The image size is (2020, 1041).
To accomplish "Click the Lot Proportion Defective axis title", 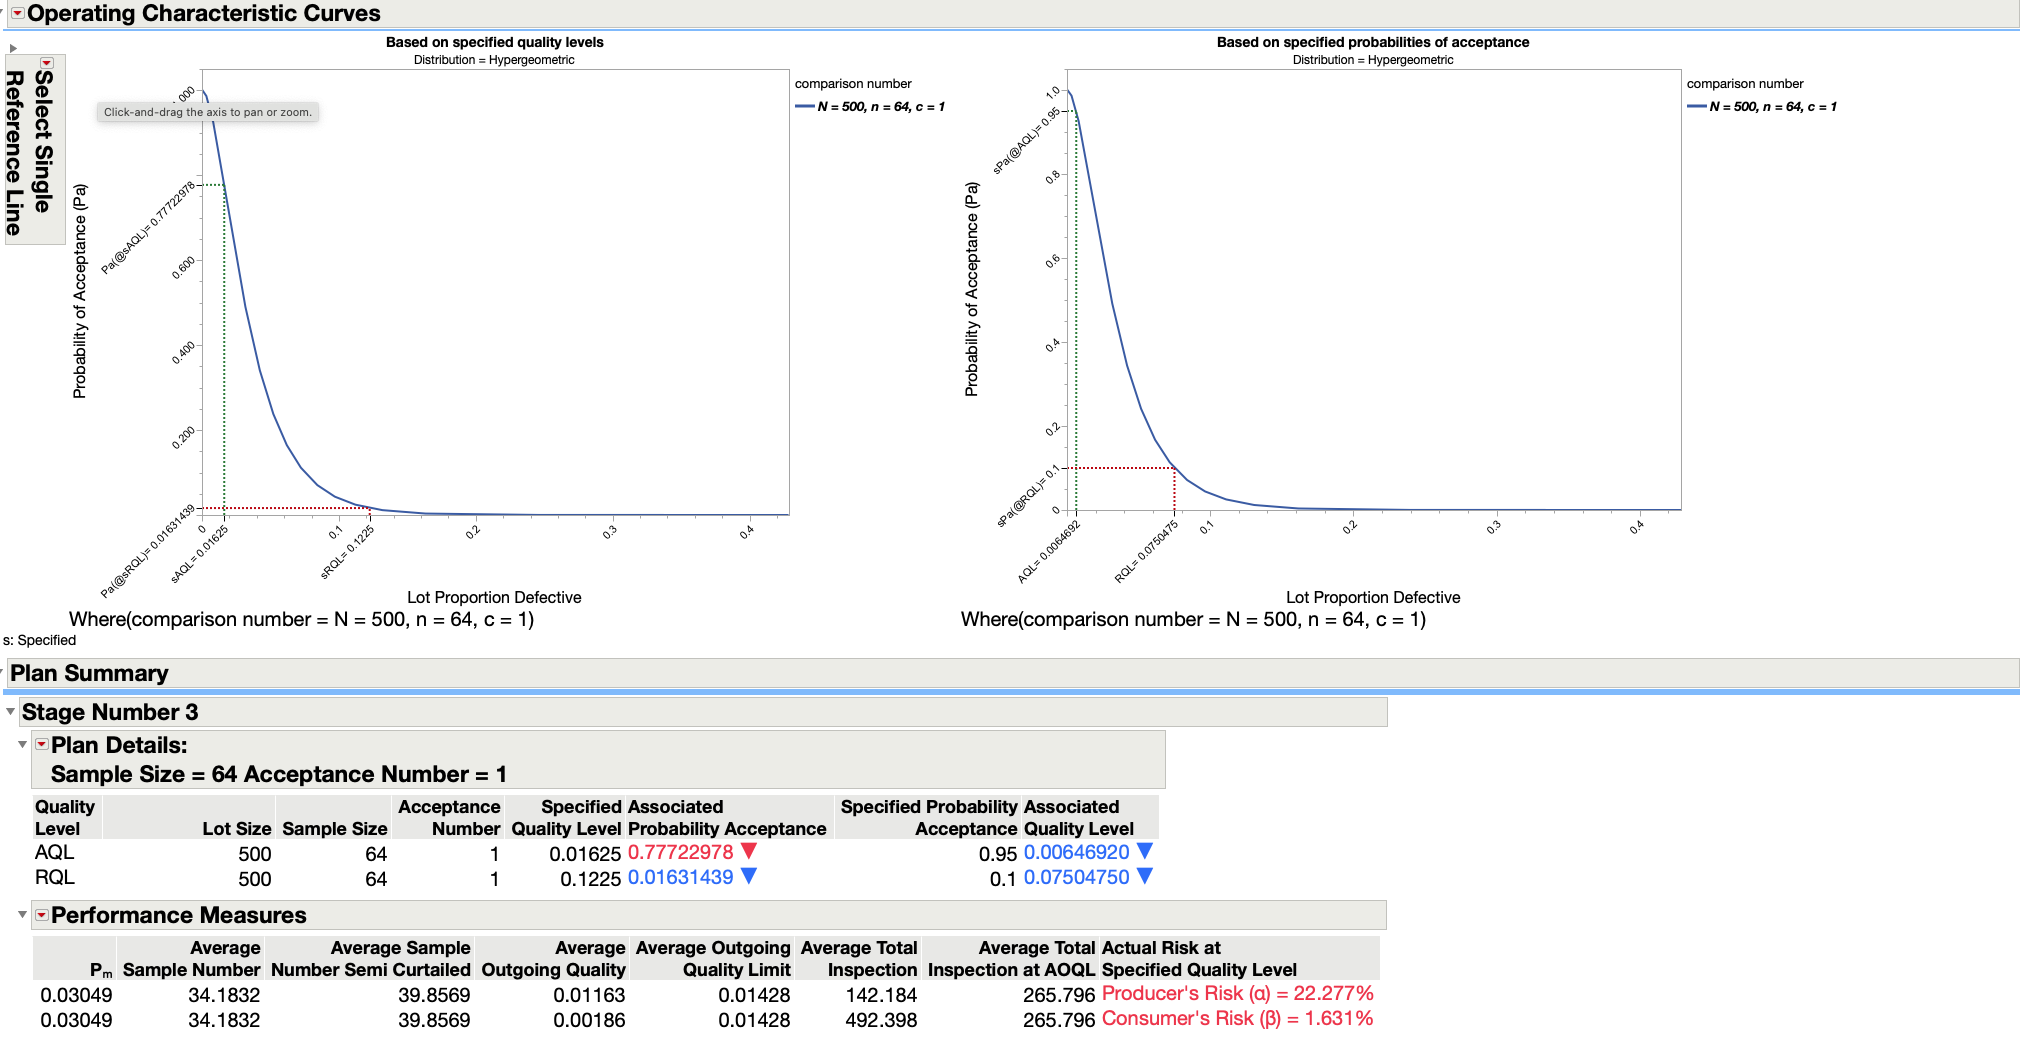I will coord(494,597).
